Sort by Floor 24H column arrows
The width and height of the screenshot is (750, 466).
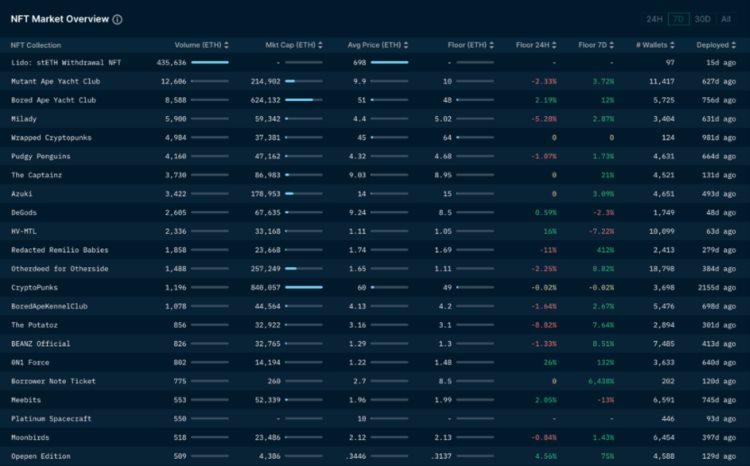pyautogui.click(x=554, y=45)
